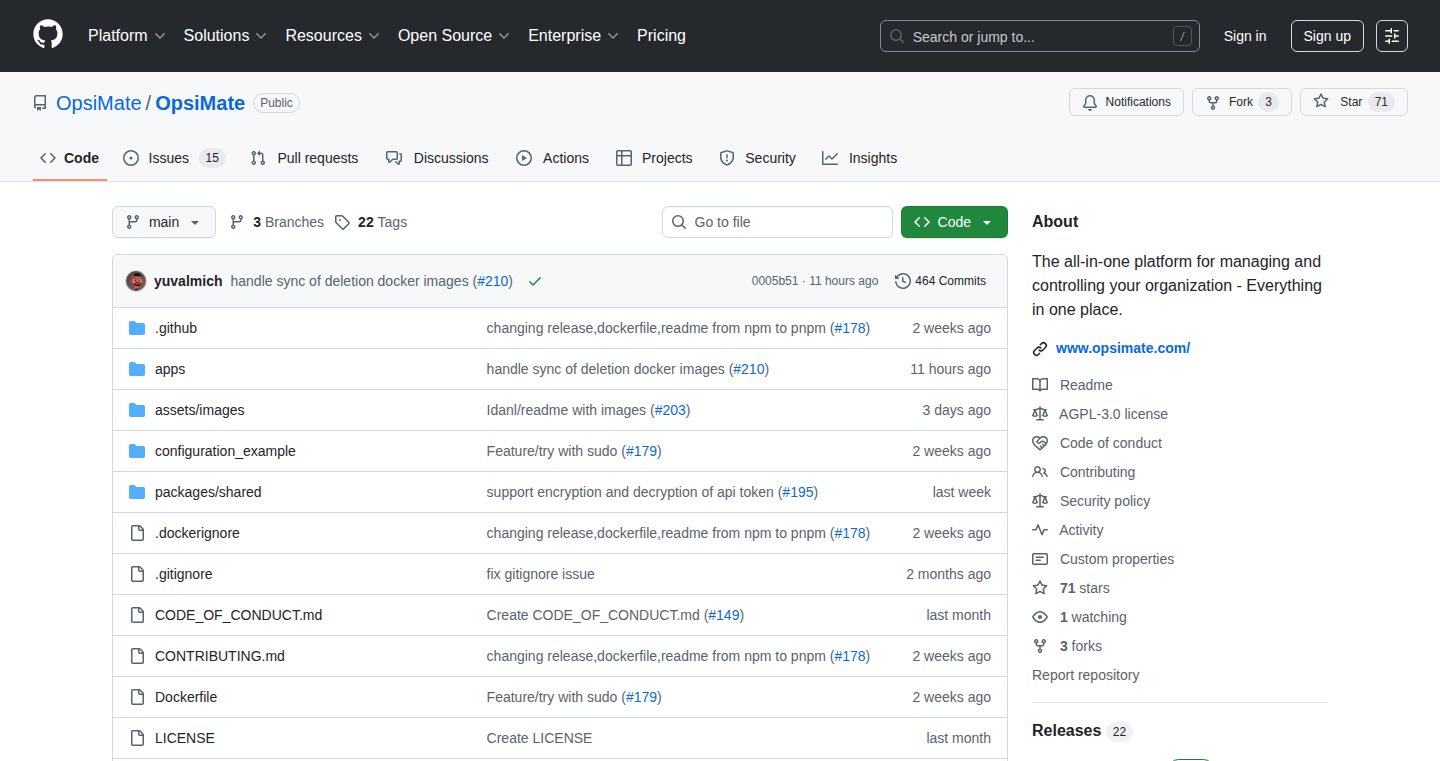Click the Custom properties note icon
1440x761 pixels.
(x=1040, y=559)
